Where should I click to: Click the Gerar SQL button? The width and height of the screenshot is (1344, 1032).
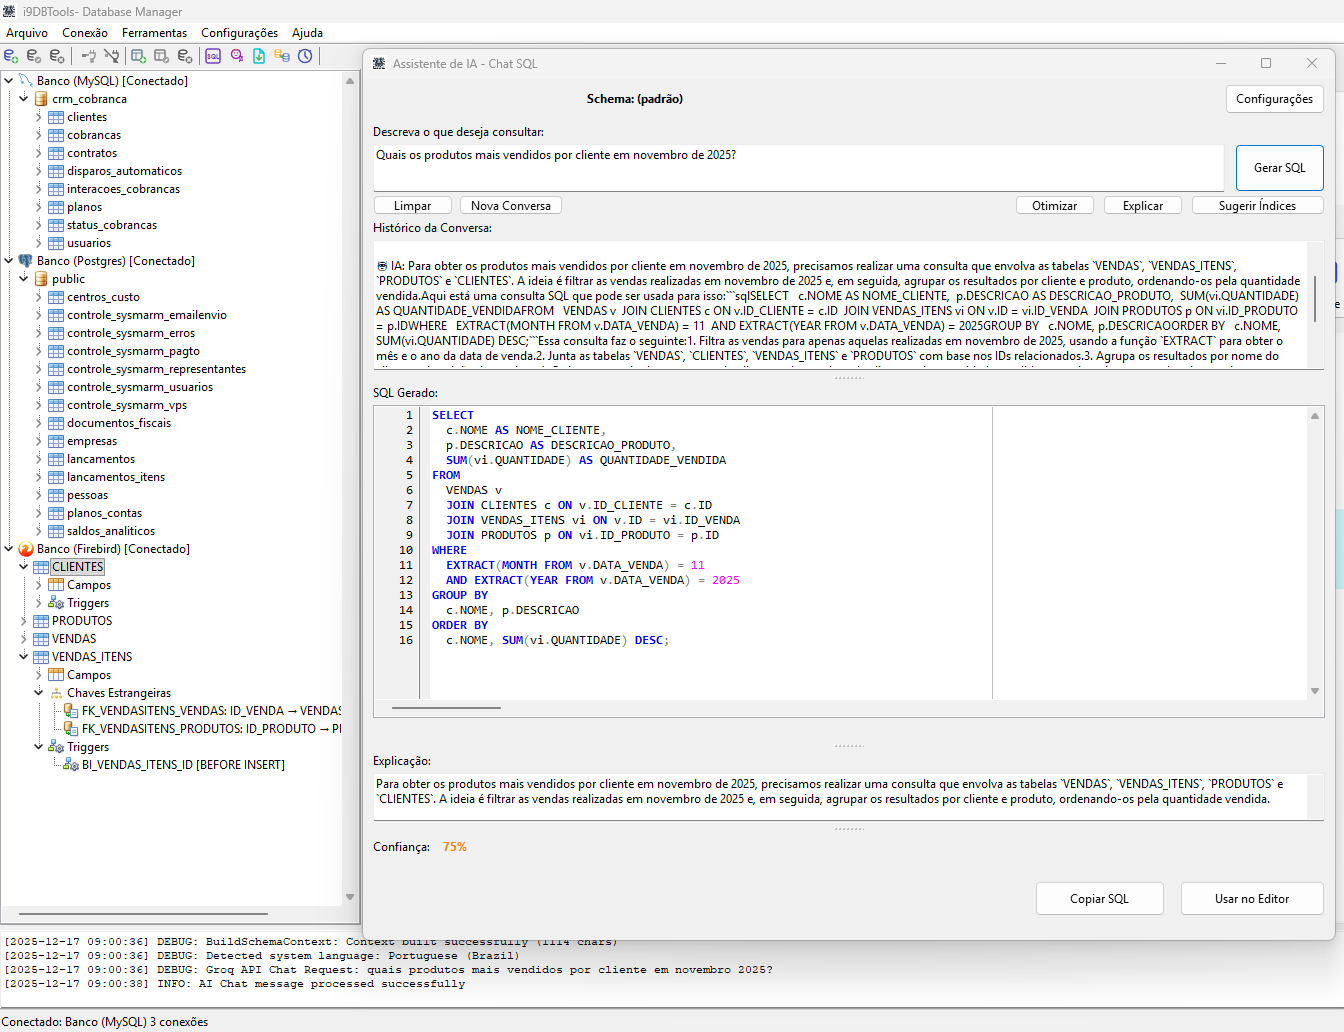1280,168
